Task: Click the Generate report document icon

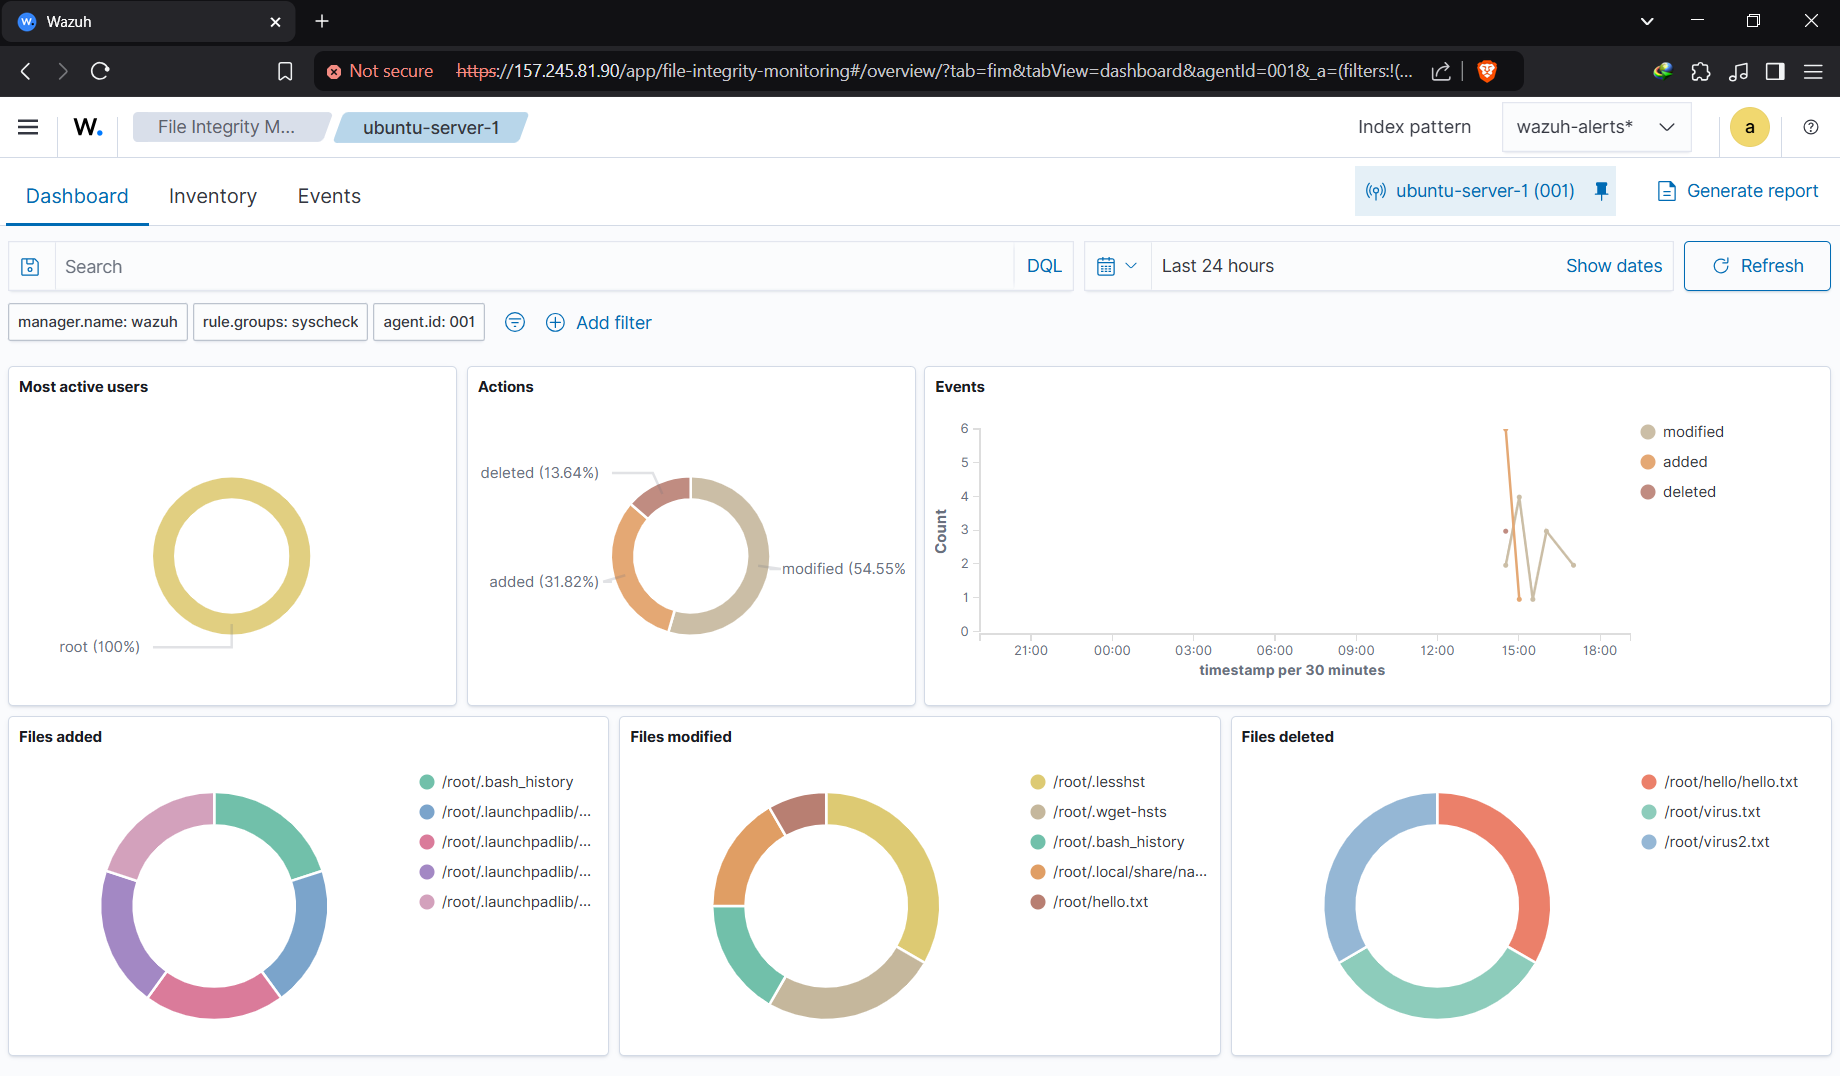Action: pyautogui.click(x=1666, y=191)
